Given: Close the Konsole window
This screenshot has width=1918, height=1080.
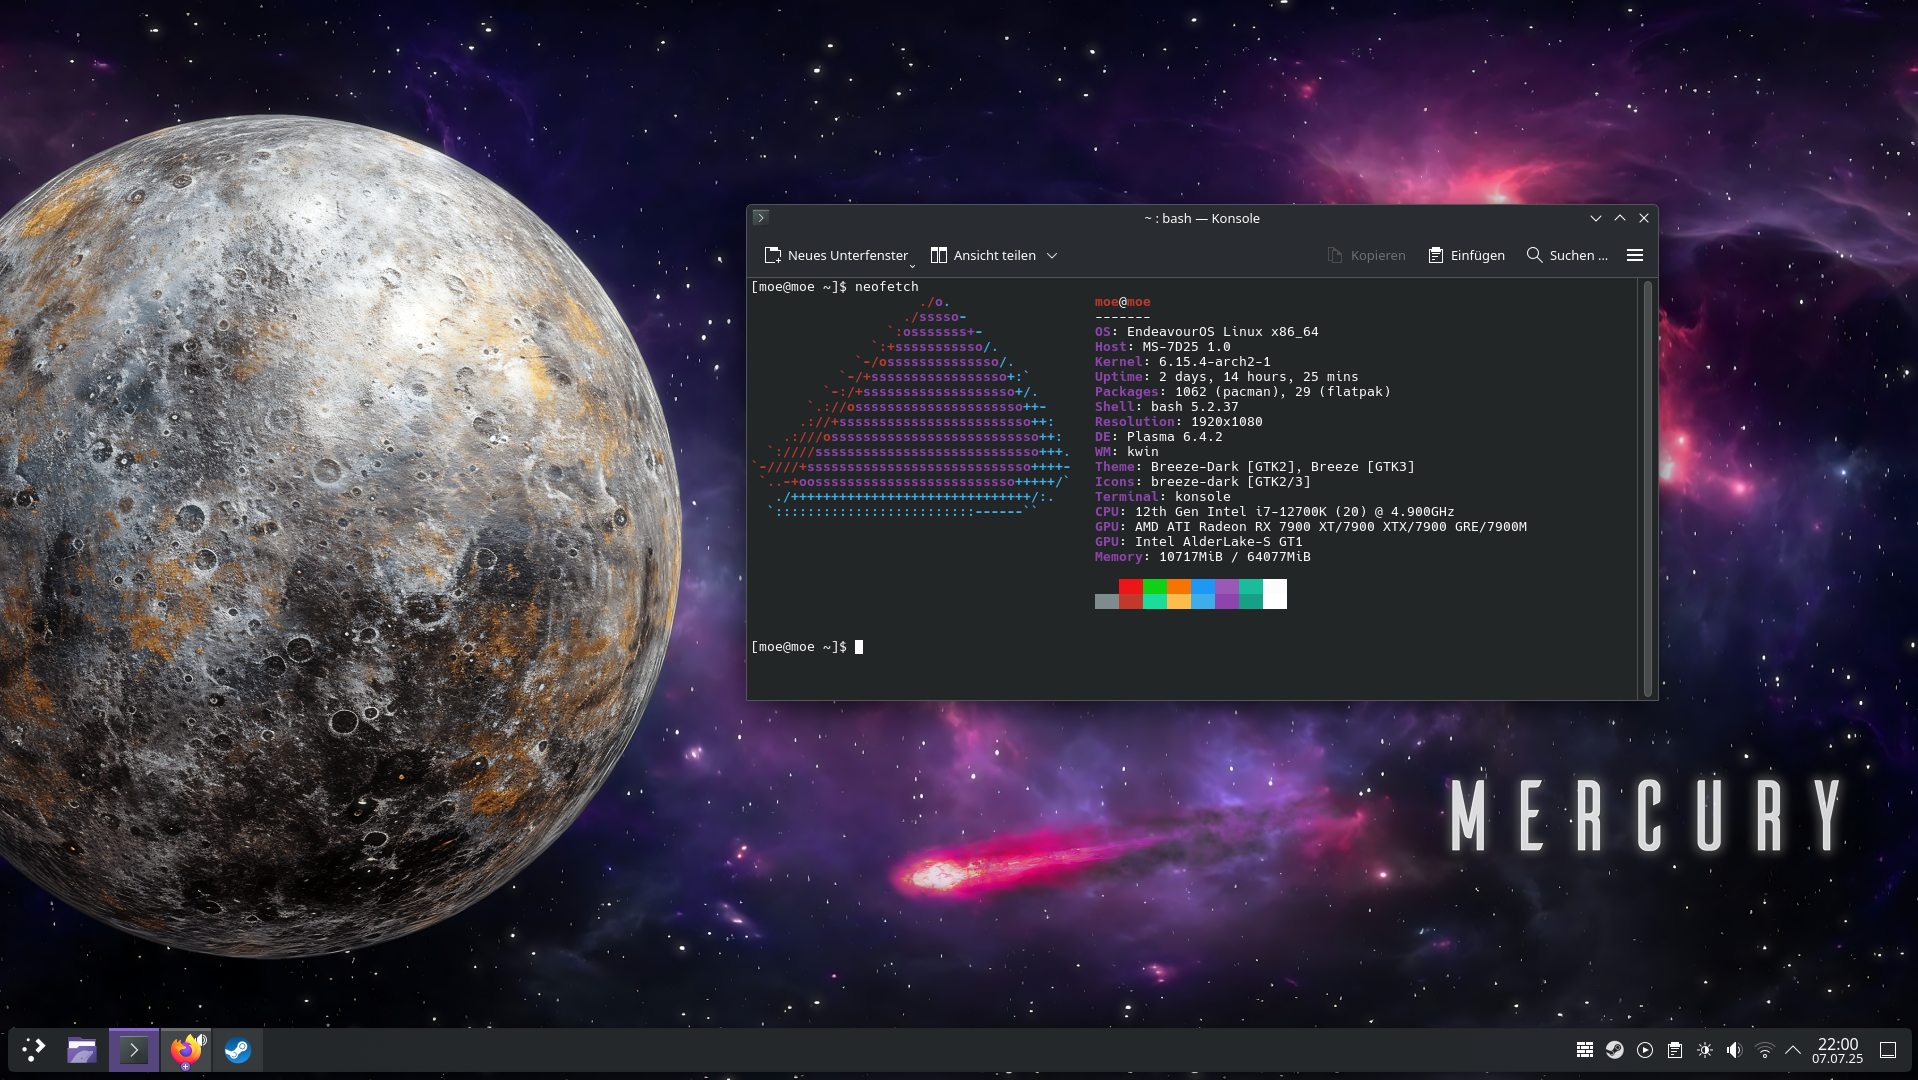Looking at the screenshot, I should pyautogui.click(x=1644, y=218).
